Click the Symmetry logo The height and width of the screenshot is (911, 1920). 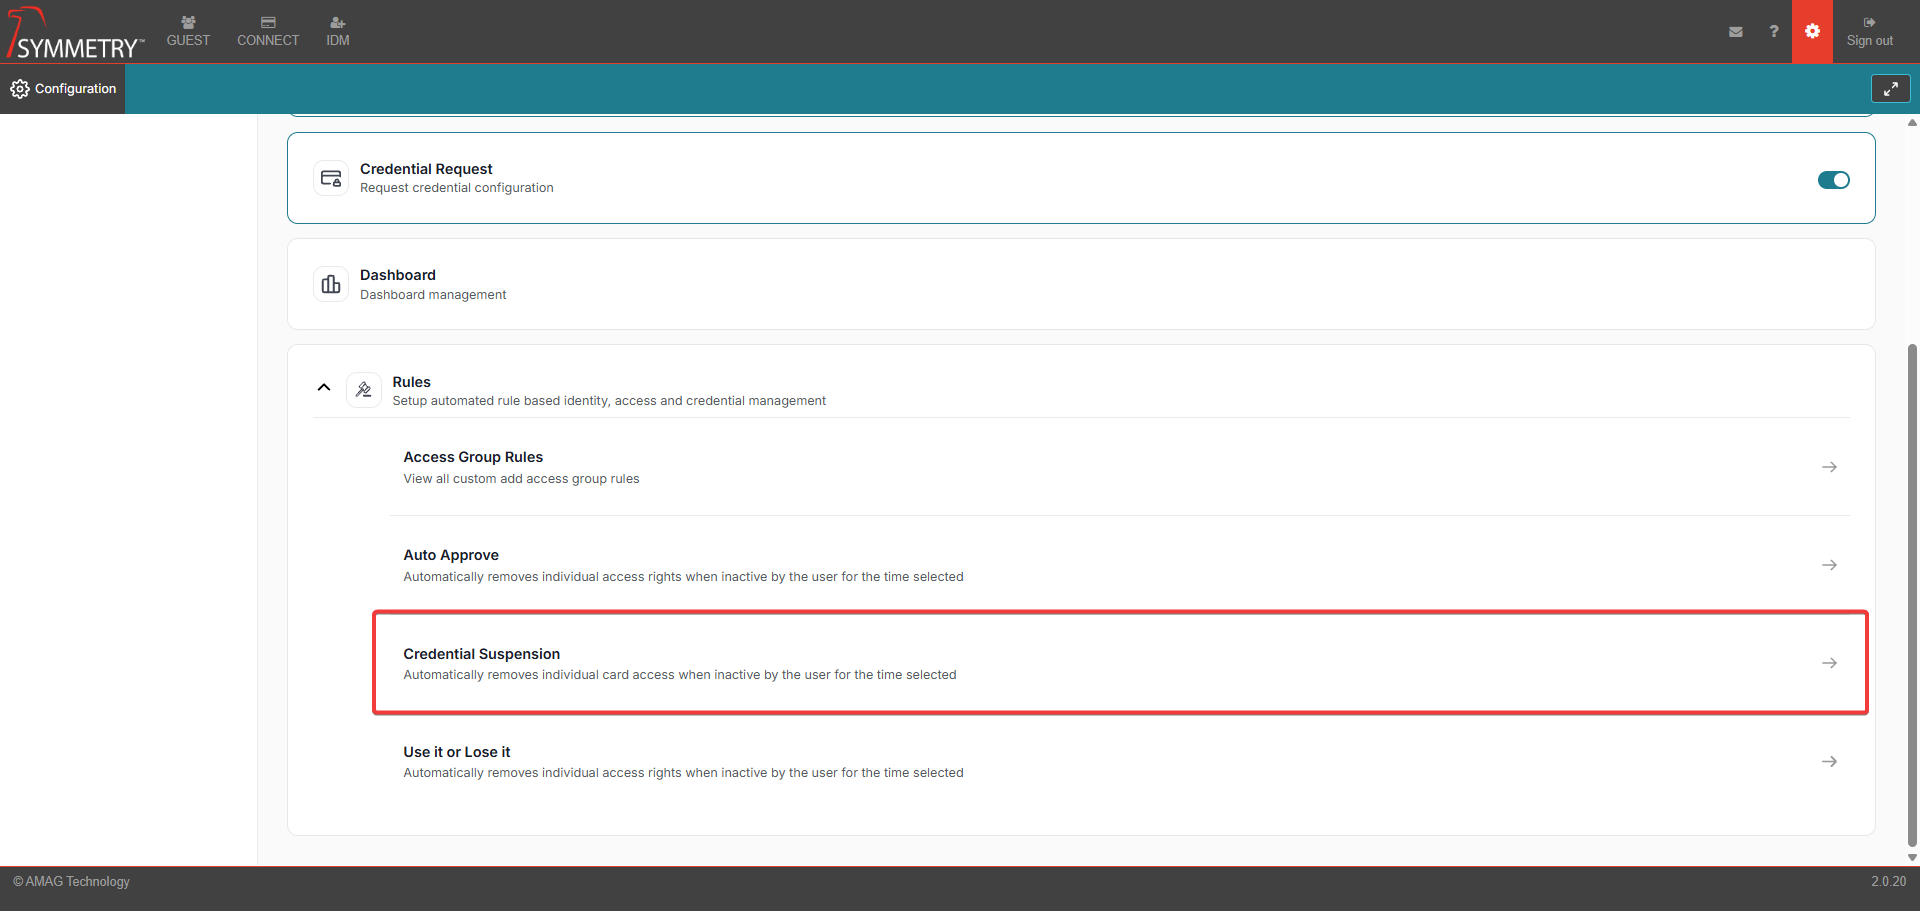point(75,34)
